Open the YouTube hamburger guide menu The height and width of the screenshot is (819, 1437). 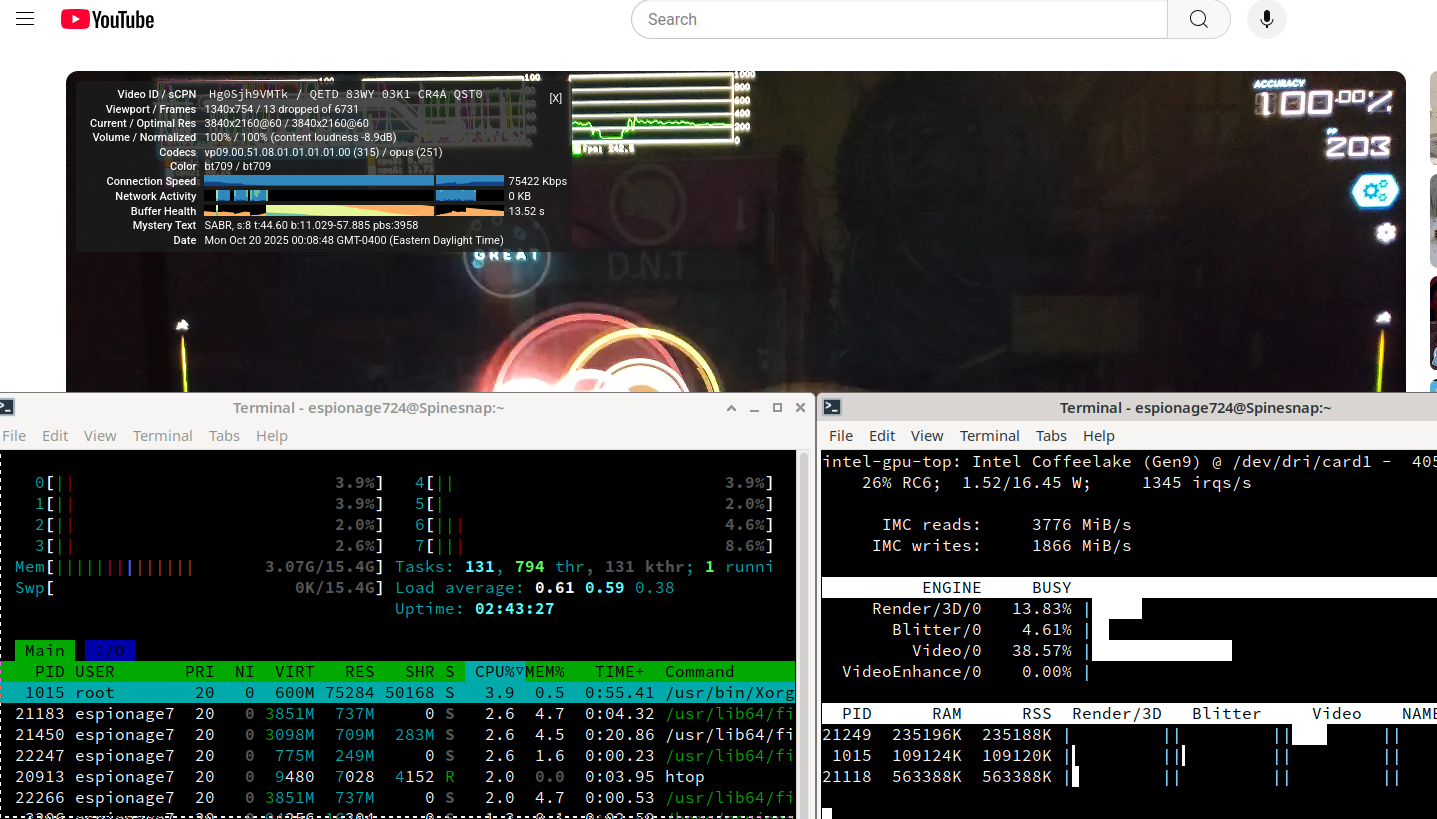25,19
